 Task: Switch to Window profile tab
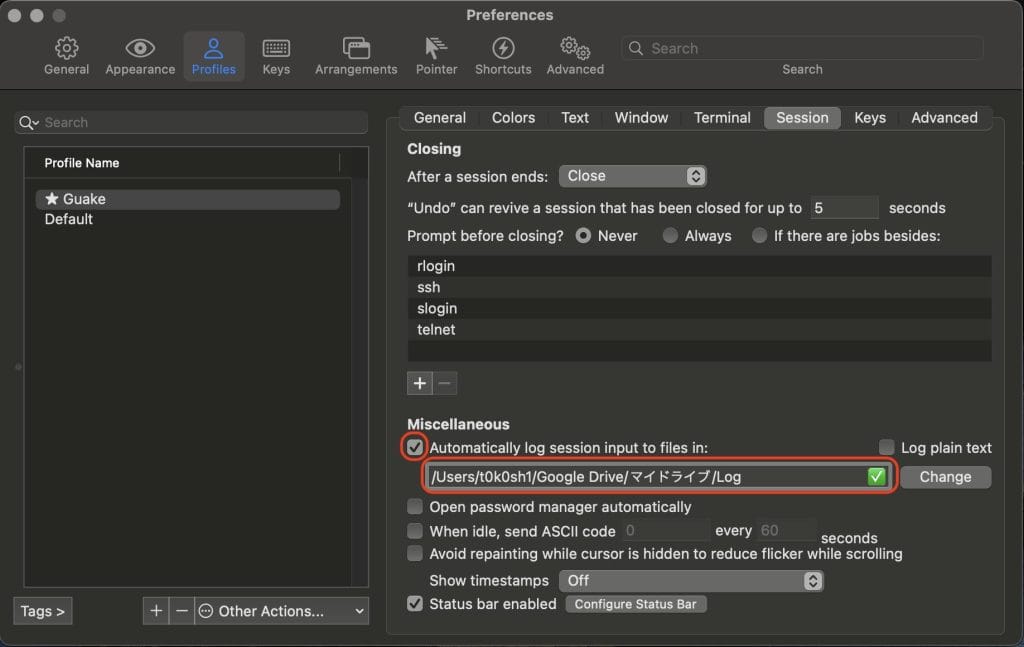pyautogui.click(x=641, y=118)
